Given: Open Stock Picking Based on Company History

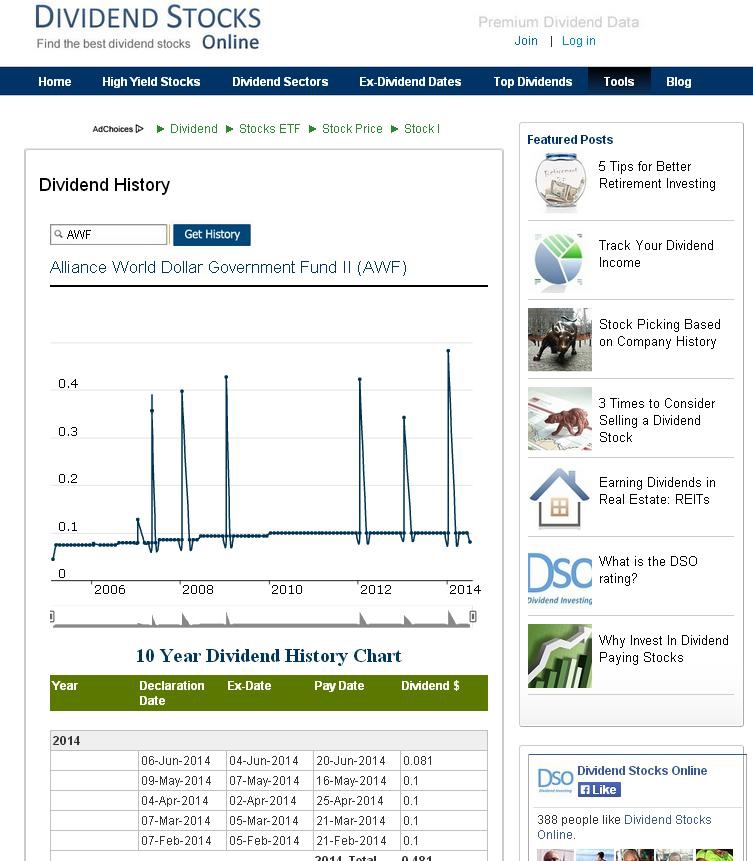Looking at the screenshot, I should pos(659,333).
